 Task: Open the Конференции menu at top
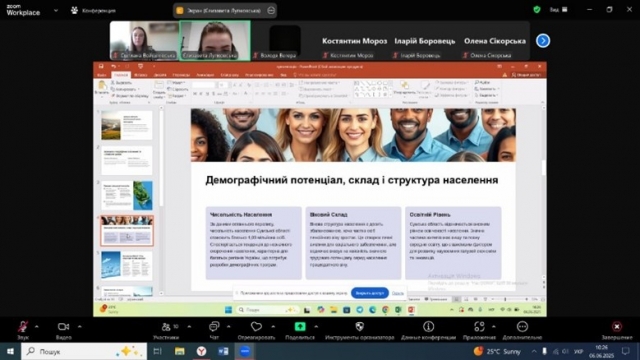[x=93, y=11]
